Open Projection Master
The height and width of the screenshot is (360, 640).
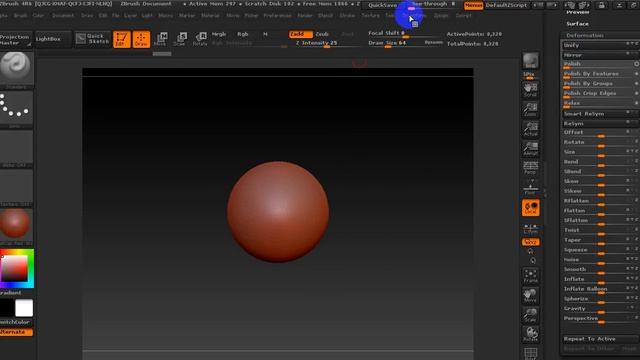tap(15, 40)
